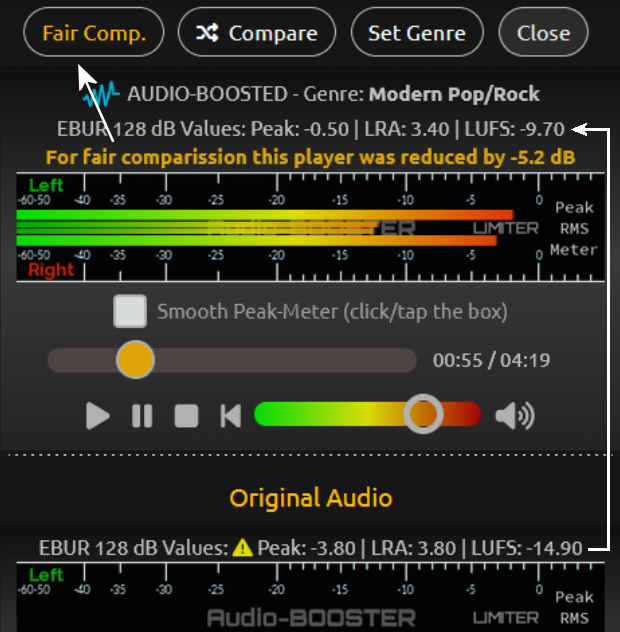Click the 'Peak: -0.50' value
The width and height of the screenshot is (620, 632).
(300, 129)
